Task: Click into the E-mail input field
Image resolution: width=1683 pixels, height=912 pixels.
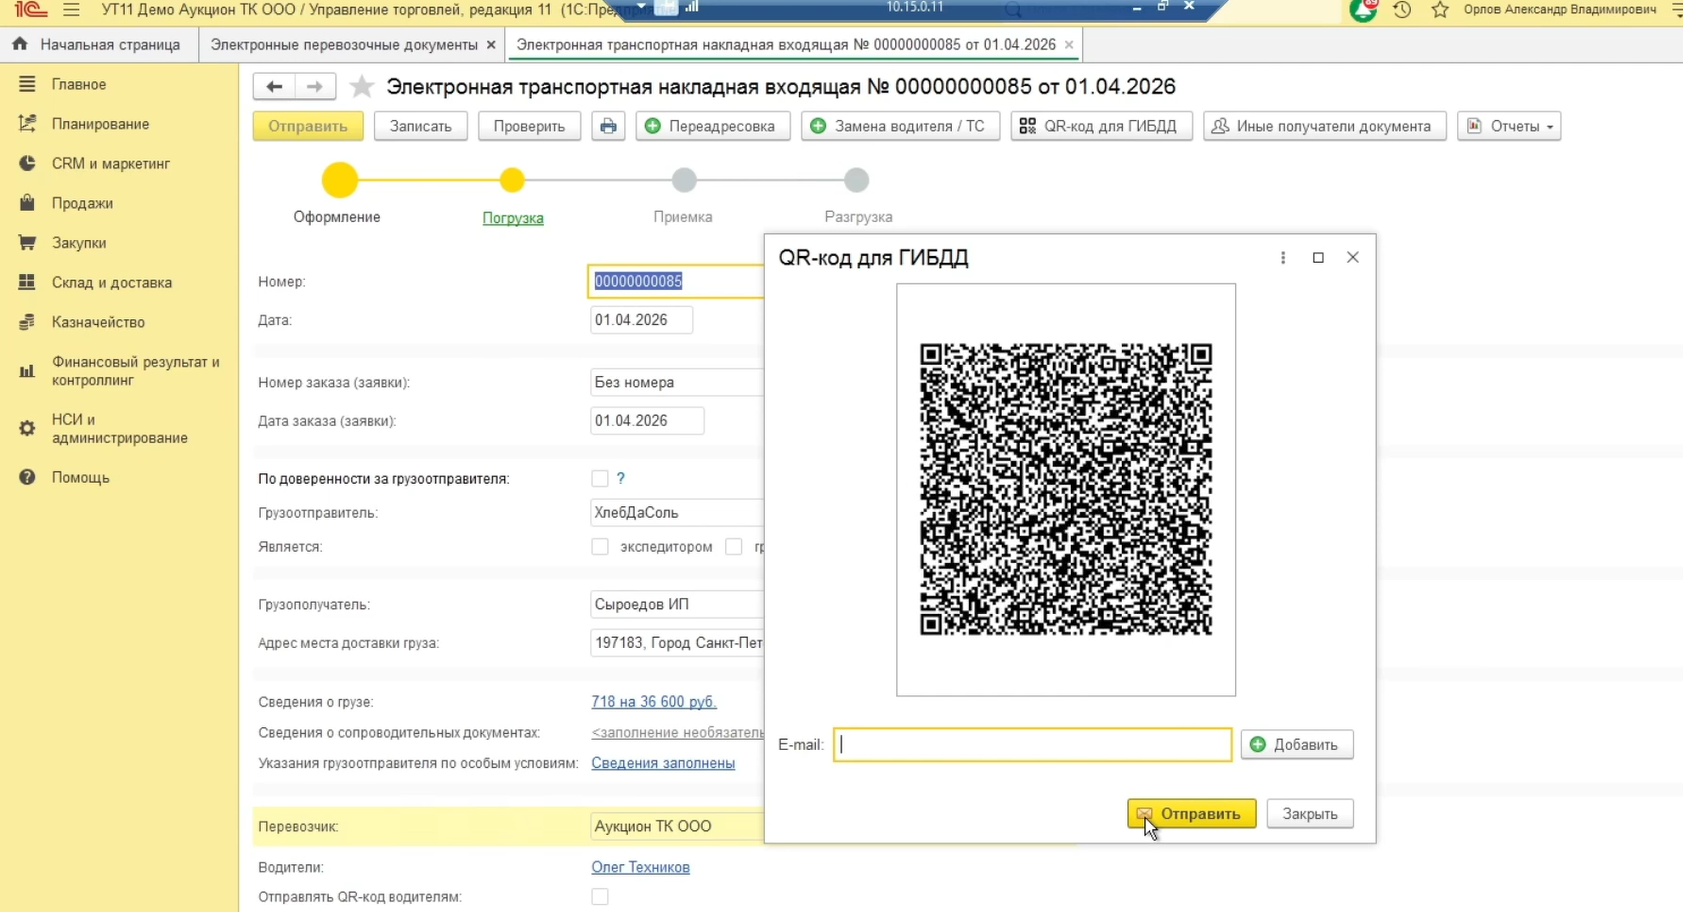Action: tap(1032, 745)
